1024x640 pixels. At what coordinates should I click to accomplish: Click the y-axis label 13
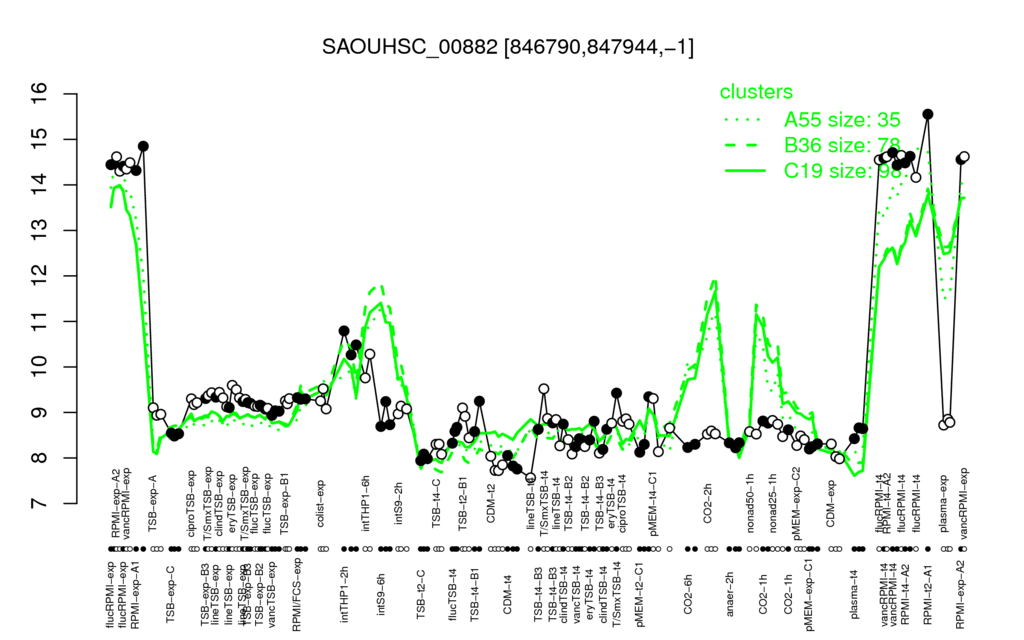click(x=40, y=231)
